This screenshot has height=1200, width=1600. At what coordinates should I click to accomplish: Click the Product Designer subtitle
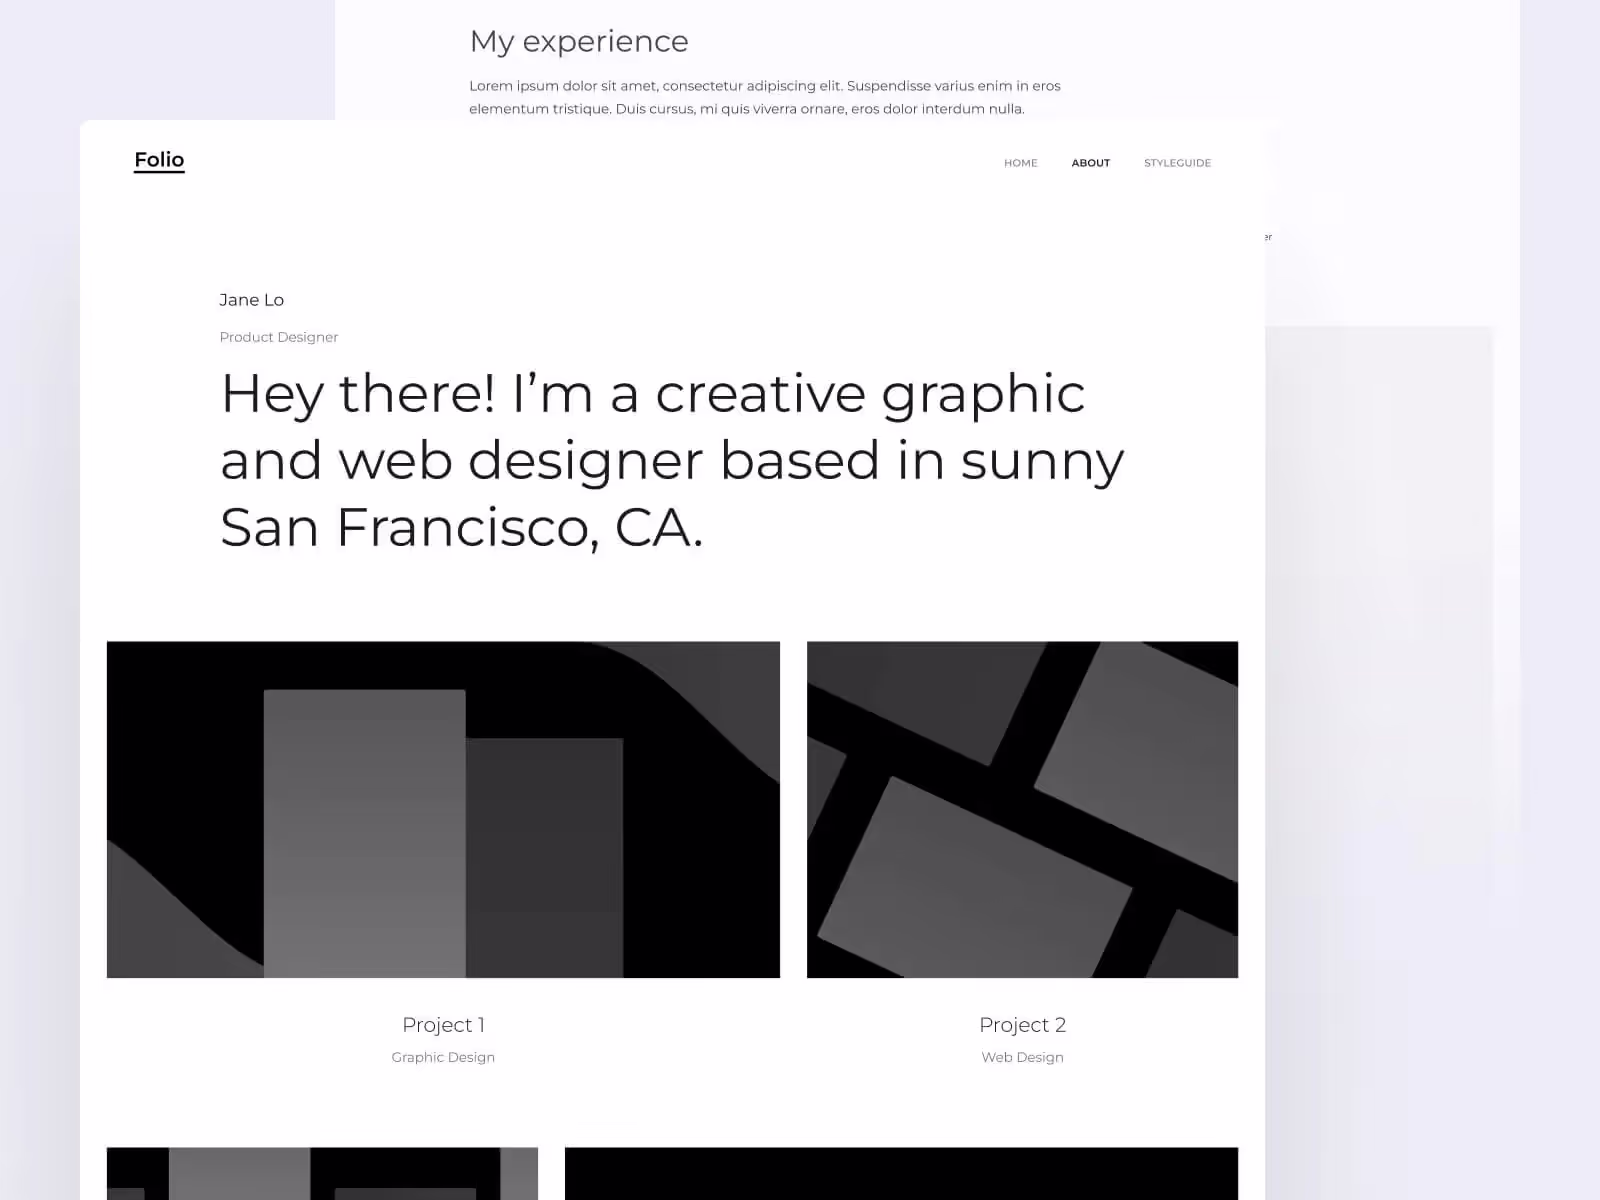point(278,337)
